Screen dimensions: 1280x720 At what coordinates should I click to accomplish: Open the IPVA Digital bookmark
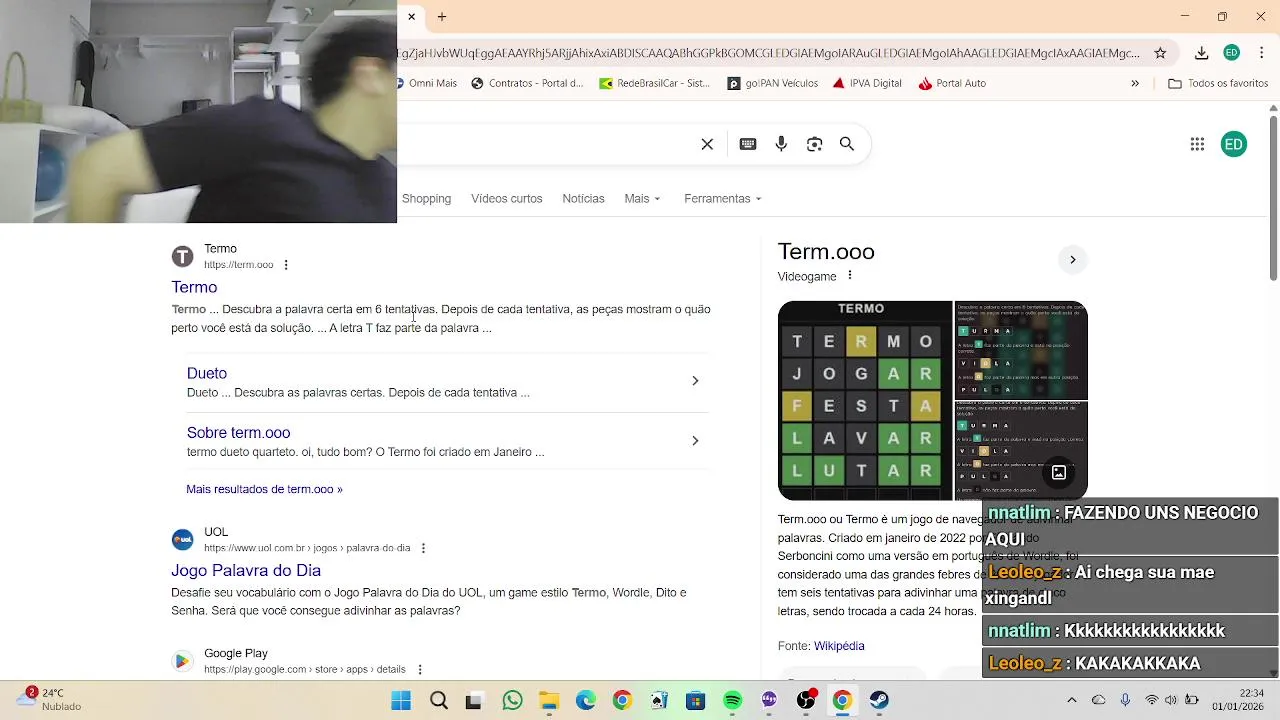click(x=867, y=83)
